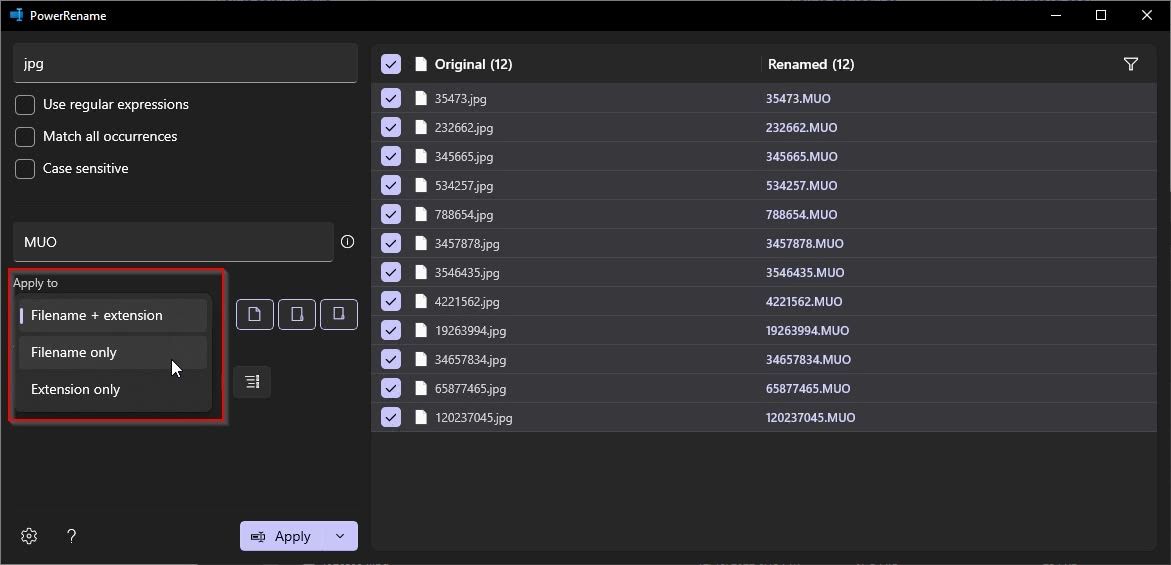Open settings with the gear icon
The width and height of the screenshot is (1171, 565).
coord(29,536)
